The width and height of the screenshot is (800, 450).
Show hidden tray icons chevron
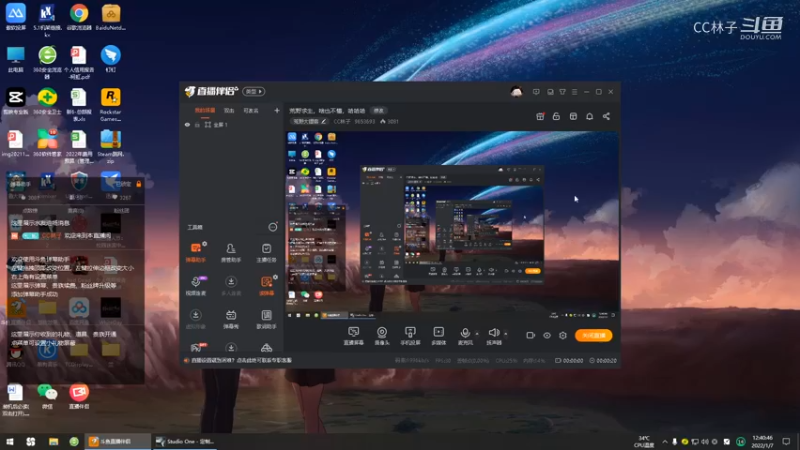click(x=665, y=442)
